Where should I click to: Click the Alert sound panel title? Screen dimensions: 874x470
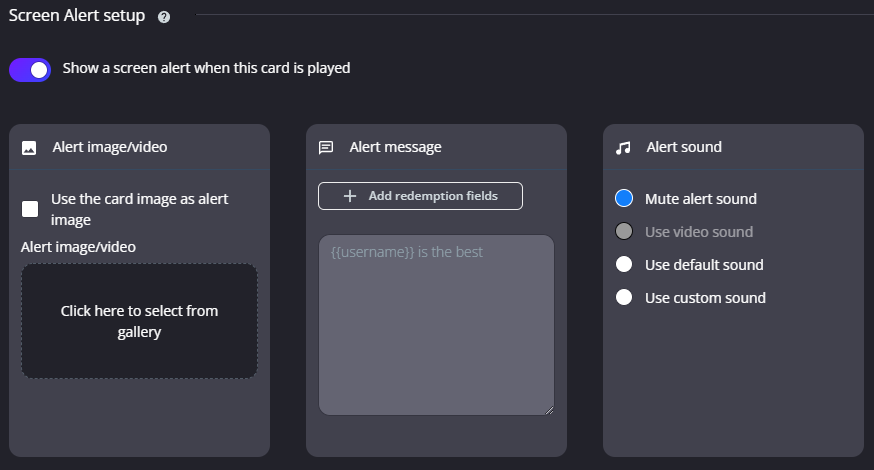pos(684,147)
